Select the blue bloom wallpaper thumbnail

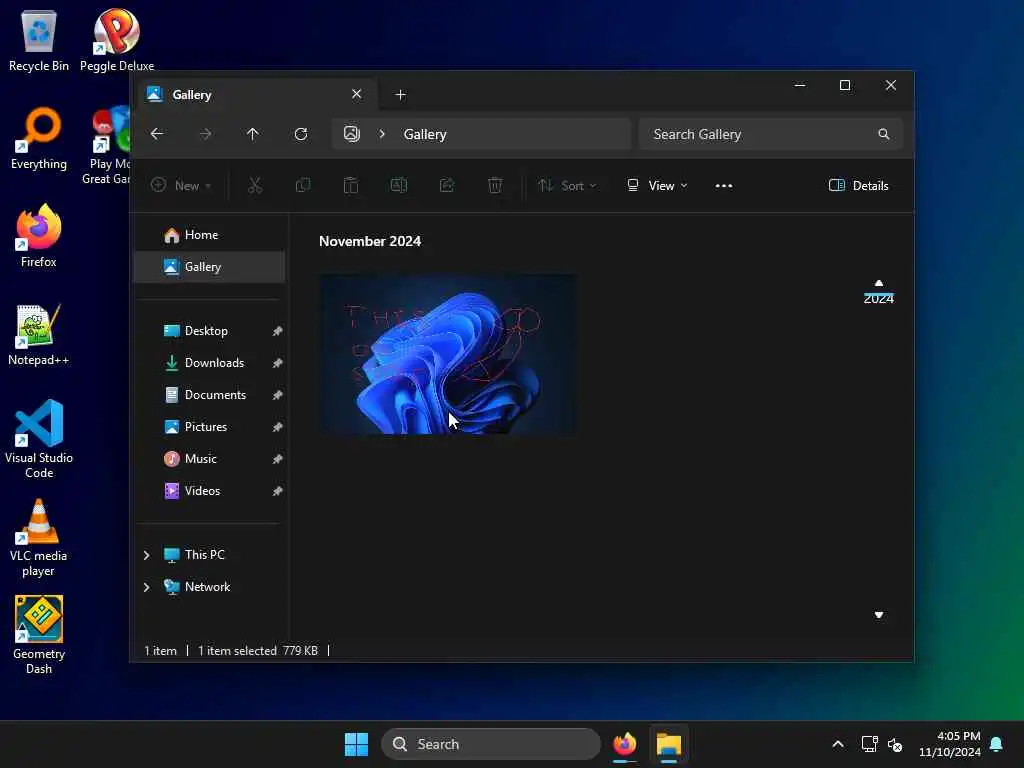click(x=447, y=354)
